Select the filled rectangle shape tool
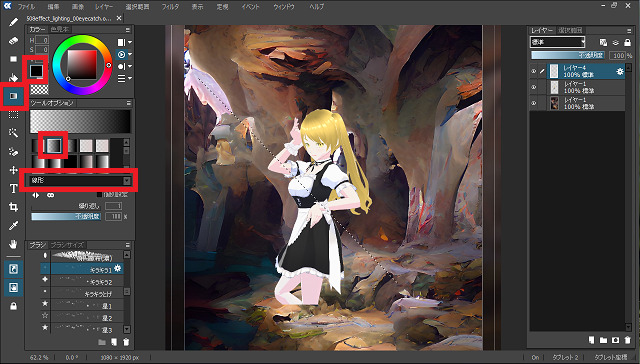Viewport: 640px width, 364px height. point(13,59)
